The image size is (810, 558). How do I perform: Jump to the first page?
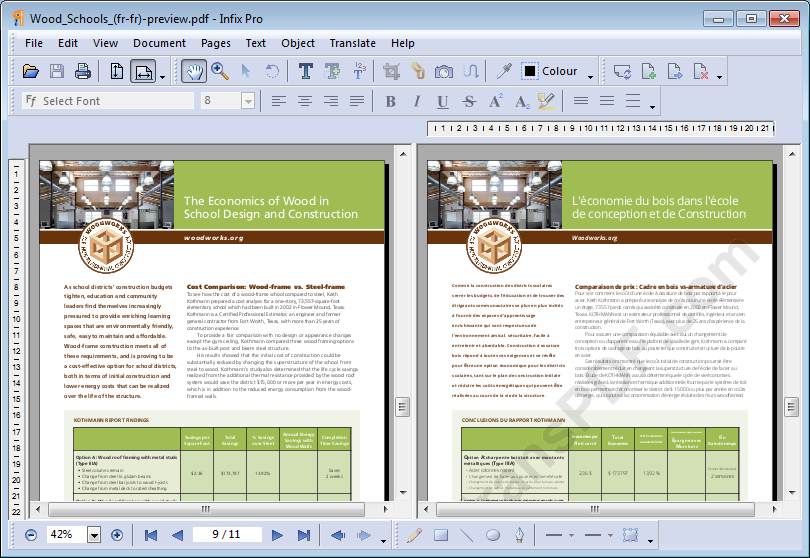(x=151, y=535)
